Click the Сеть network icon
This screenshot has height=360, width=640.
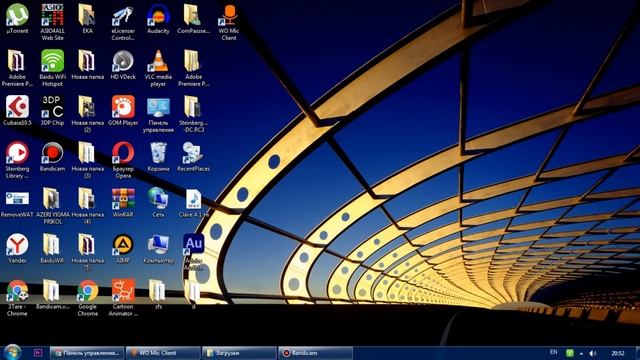[x=158, y=202]
